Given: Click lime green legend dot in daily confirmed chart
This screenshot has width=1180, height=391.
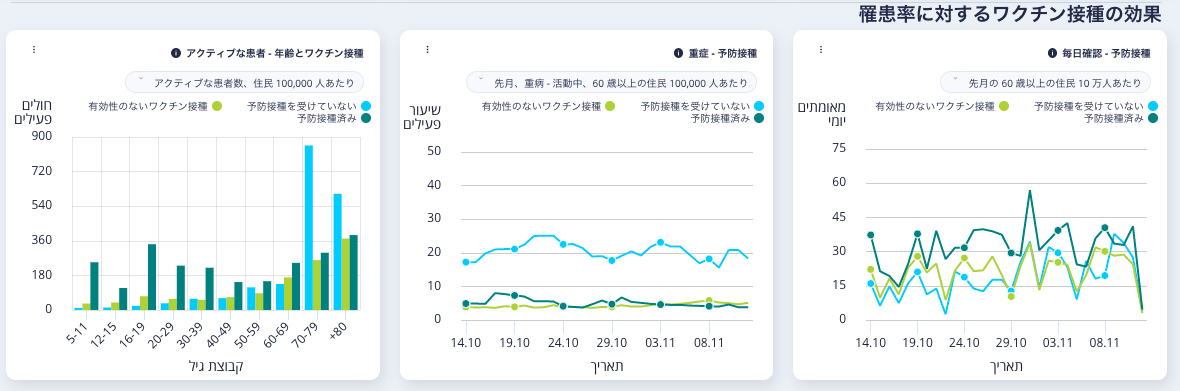Looking at the screenshot, I should [1004, 107].
